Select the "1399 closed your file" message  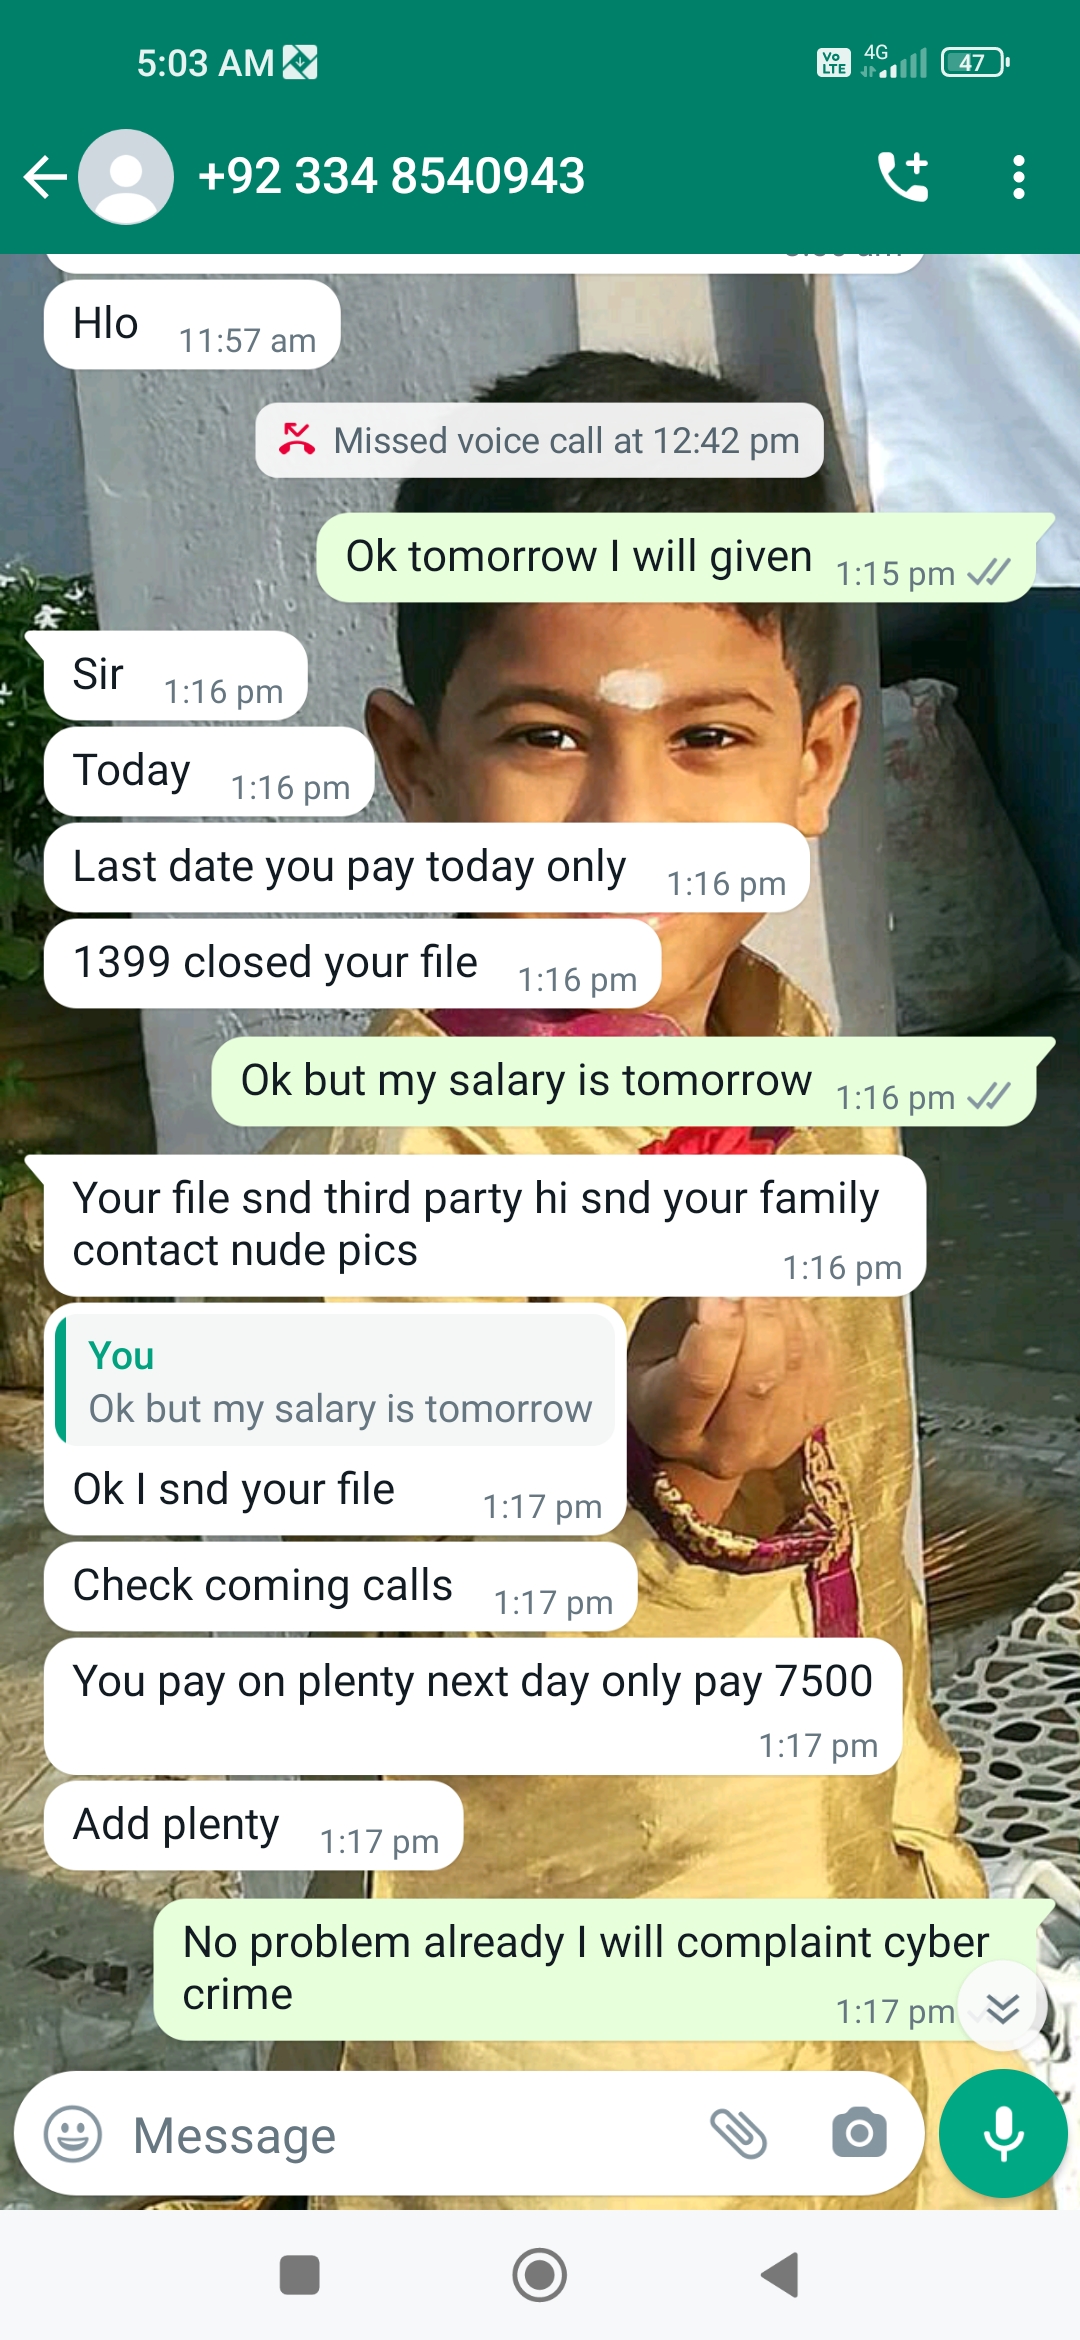pos(353,964)
